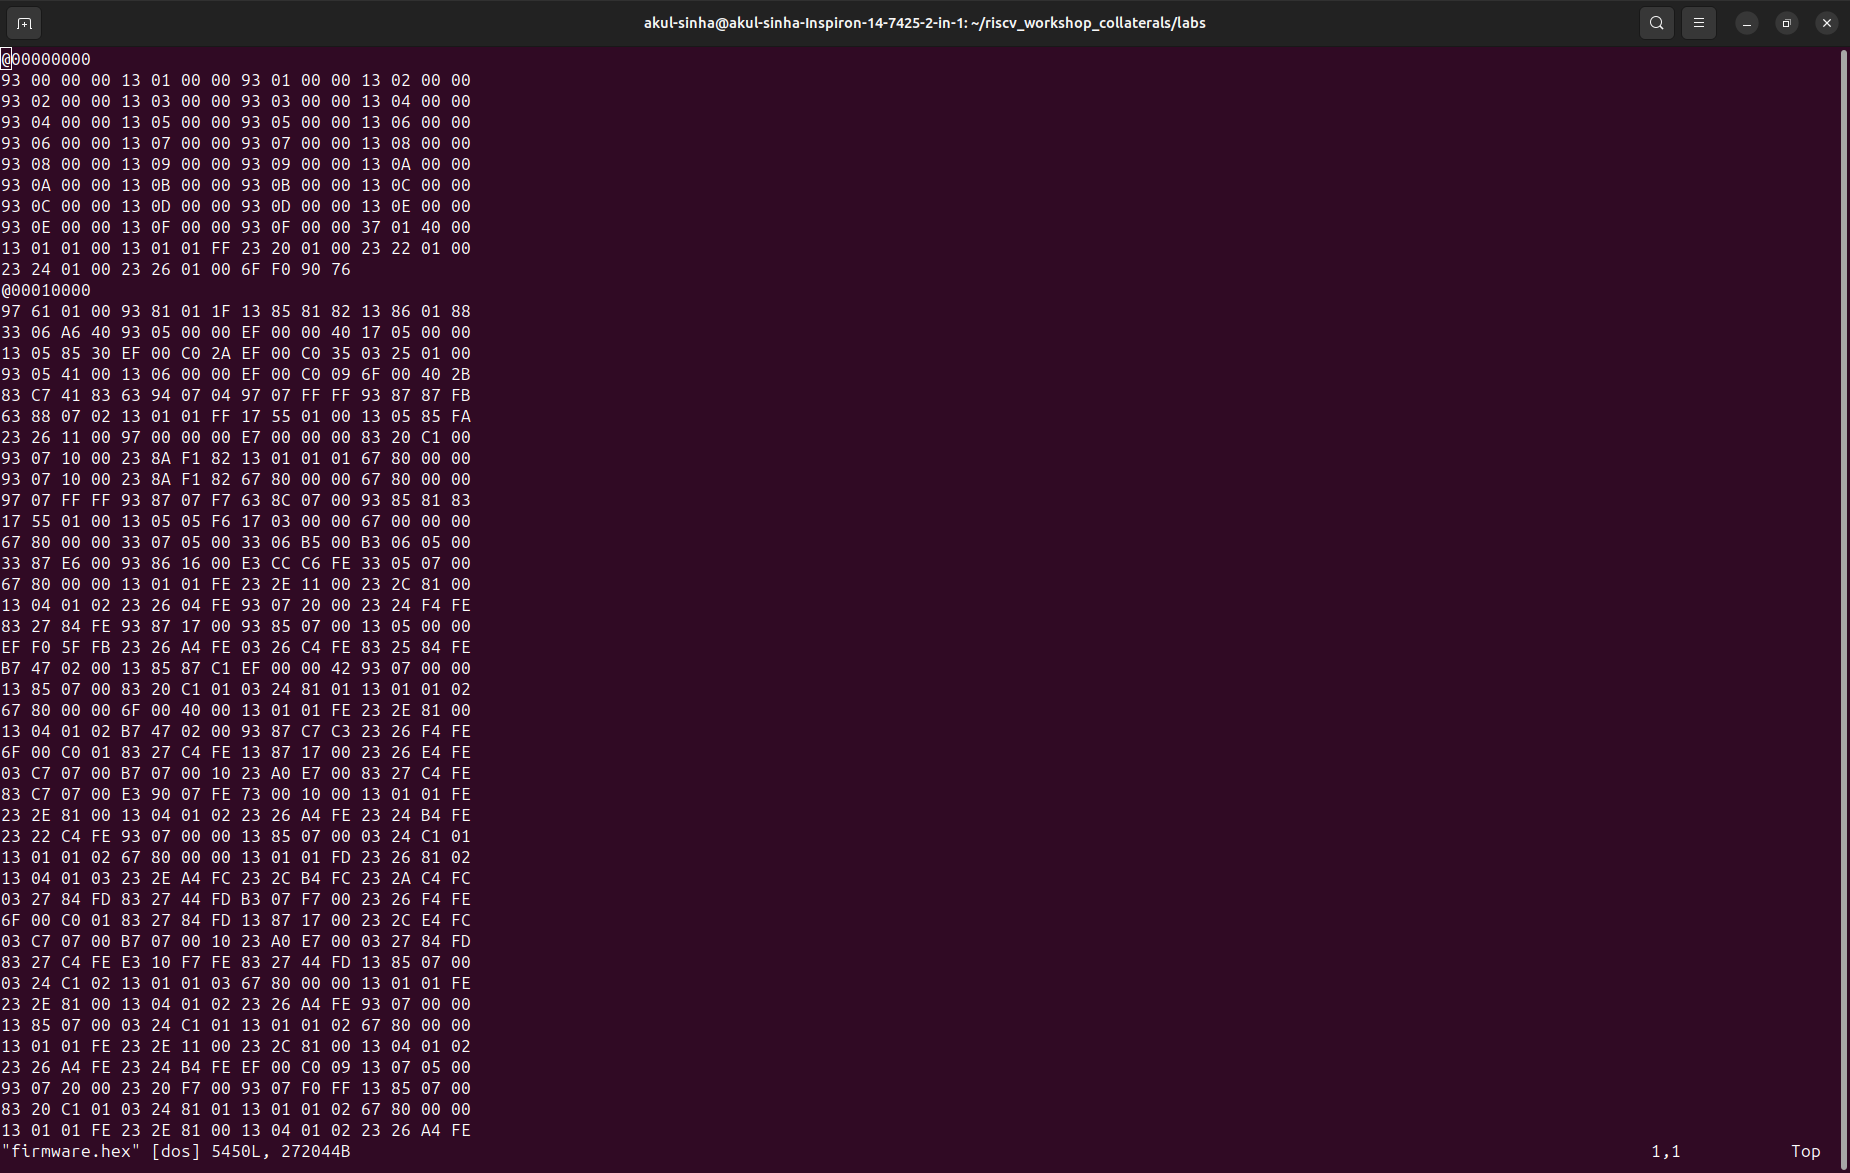Open the terminal hamburger menu
1850x1173 pixels.
1697,22
